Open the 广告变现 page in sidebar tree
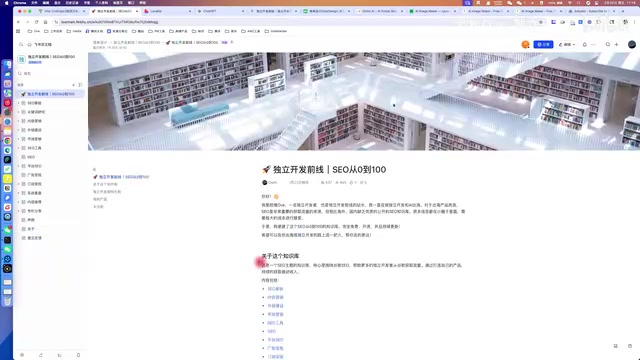Screen dimensions: 640x360 point(34,175)
